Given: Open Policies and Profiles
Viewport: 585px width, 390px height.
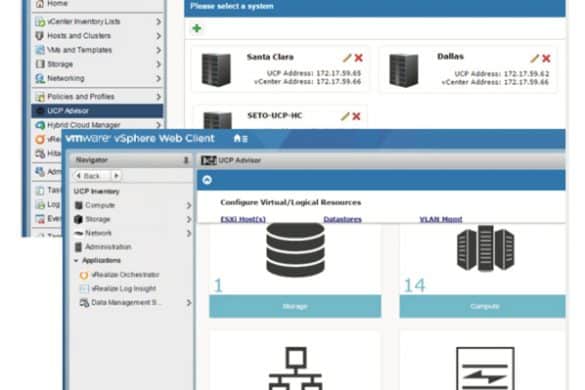Looking at the screenshot, I should [x=81, y=97].
